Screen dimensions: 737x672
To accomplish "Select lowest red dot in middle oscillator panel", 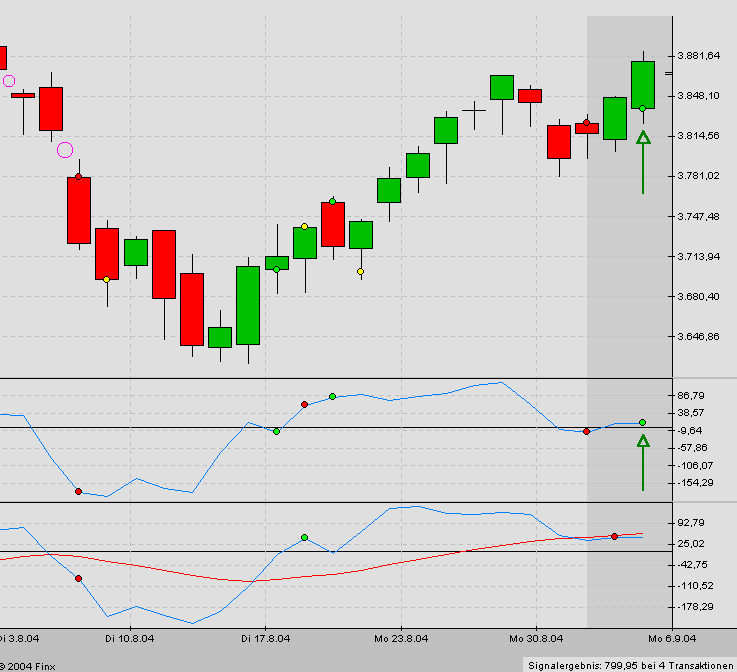I will coord(78,491).
